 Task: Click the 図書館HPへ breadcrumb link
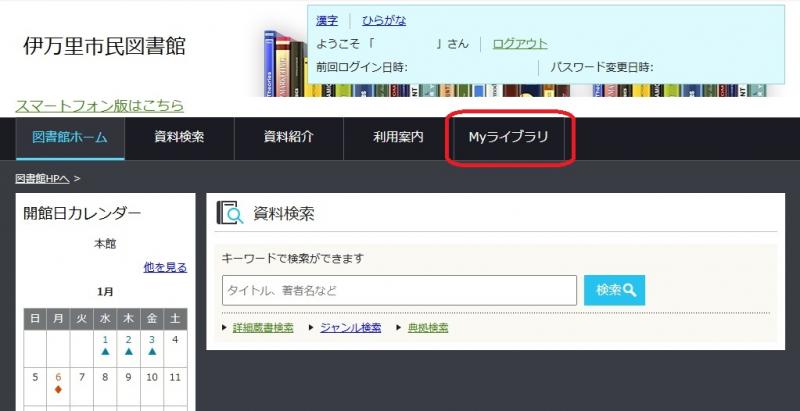(x=43, y=178)
